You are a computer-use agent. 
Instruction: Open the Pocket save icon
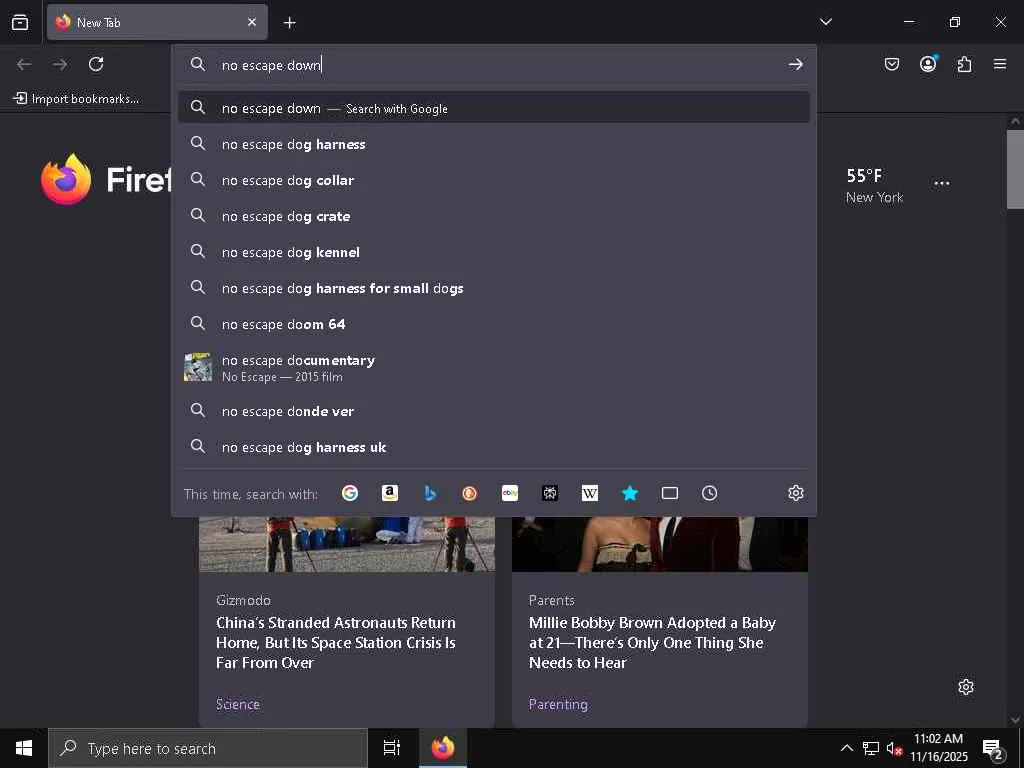(892, 64)
